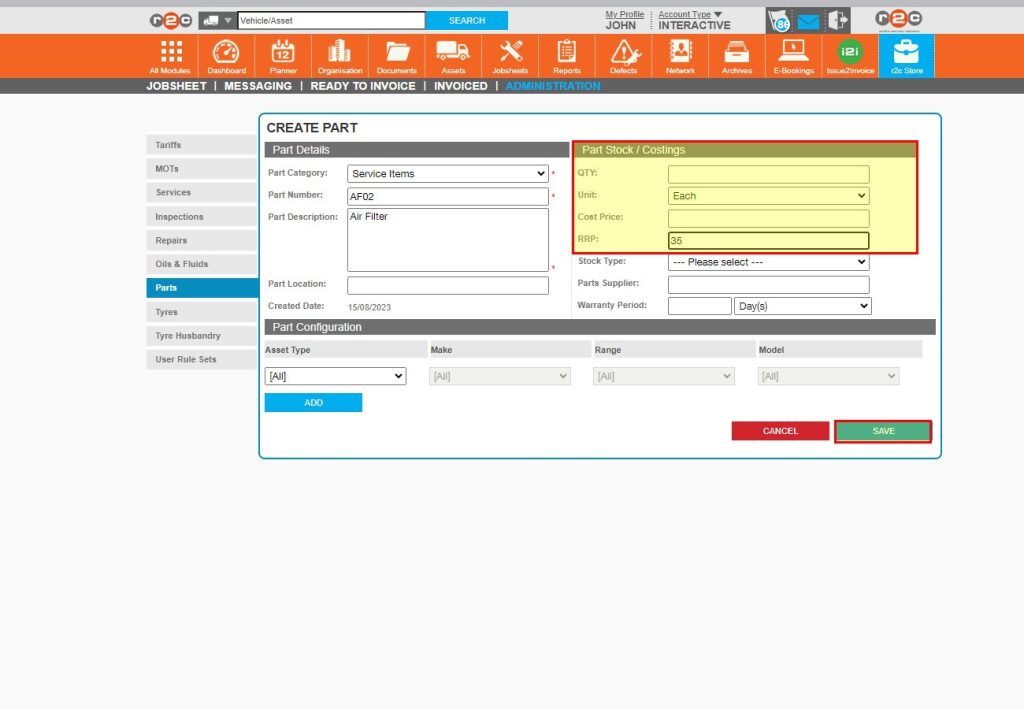Open the Part Category dropdown

(447, 174)
